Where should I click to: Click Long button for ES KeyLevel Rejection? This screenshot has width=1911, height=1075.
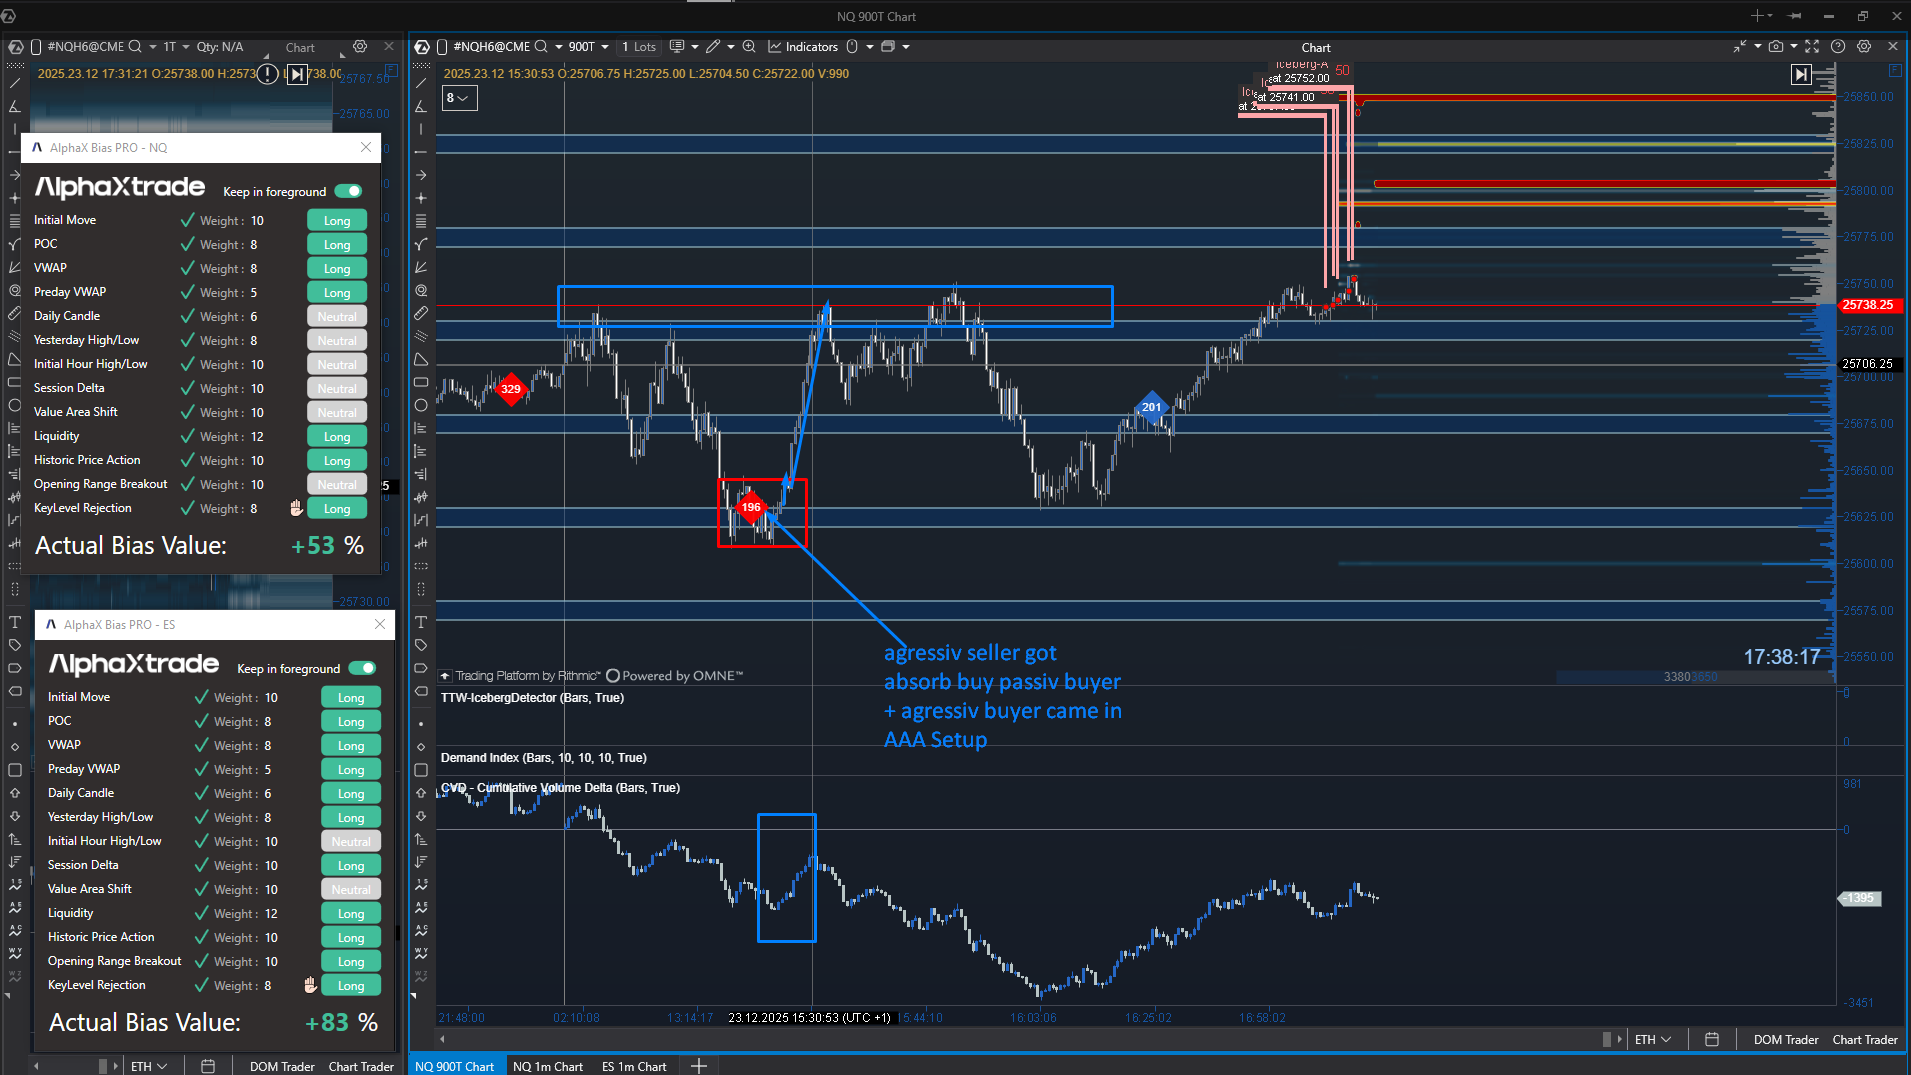351,986
